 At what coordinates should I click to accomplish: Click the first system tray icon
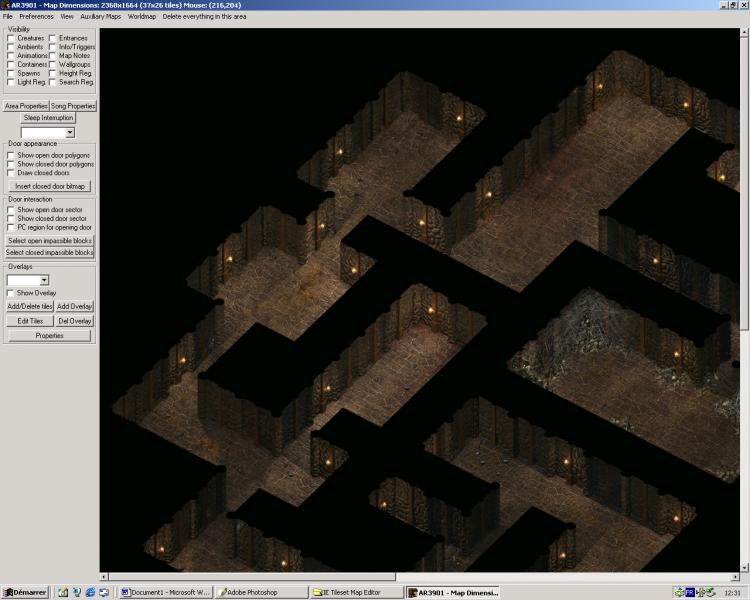(x=679, y=592)
